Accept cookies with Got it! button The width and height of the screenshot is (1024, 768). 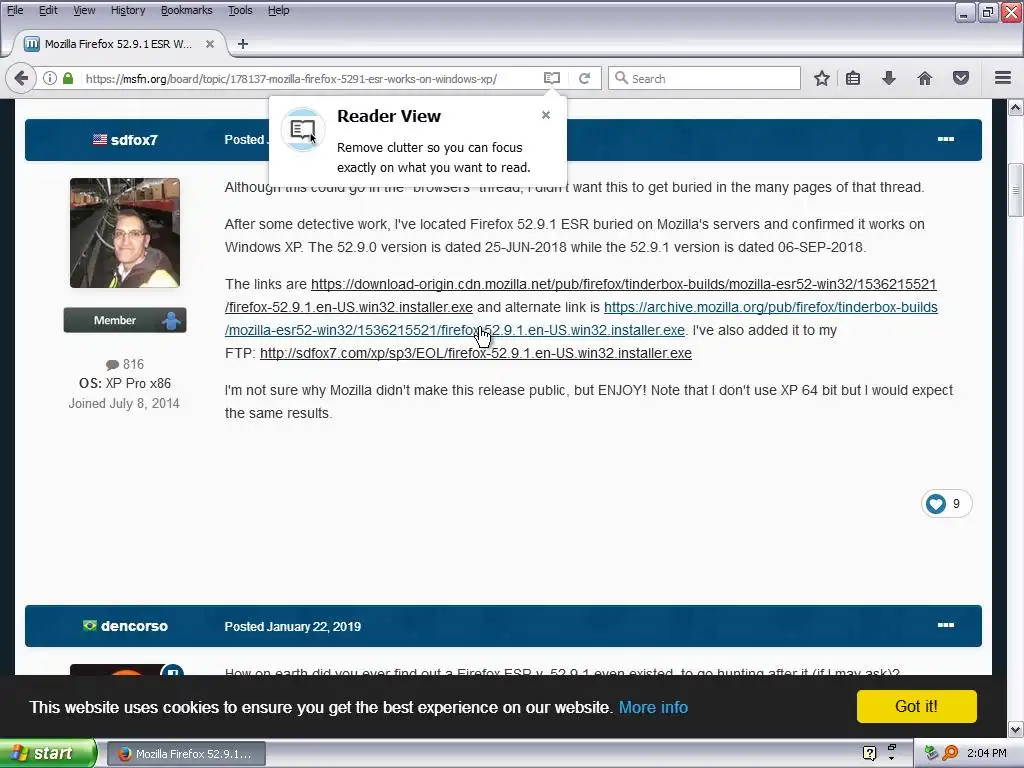916,706
